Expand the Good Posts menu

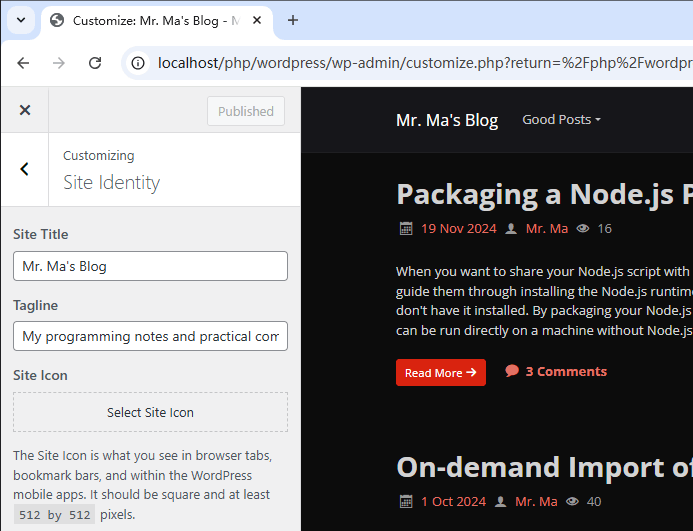click(561, 119)
